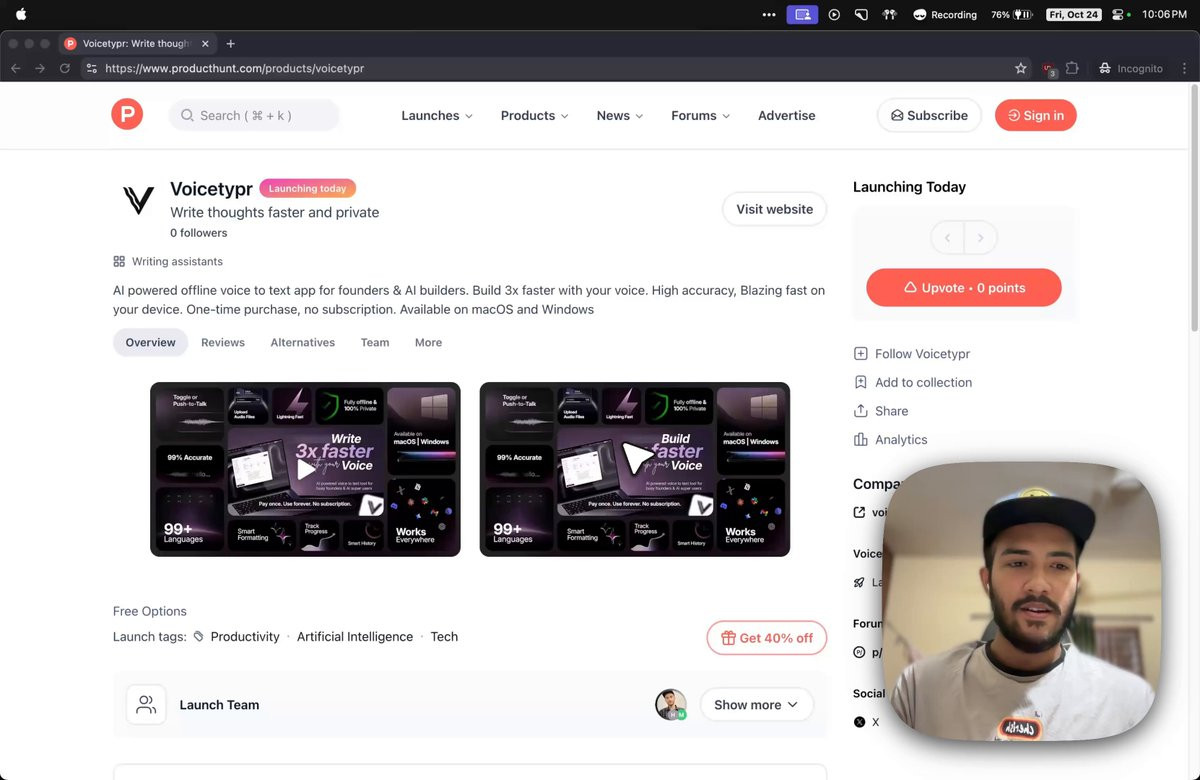
Task: Click the Product Hunt search field
Action: (254, 115)
